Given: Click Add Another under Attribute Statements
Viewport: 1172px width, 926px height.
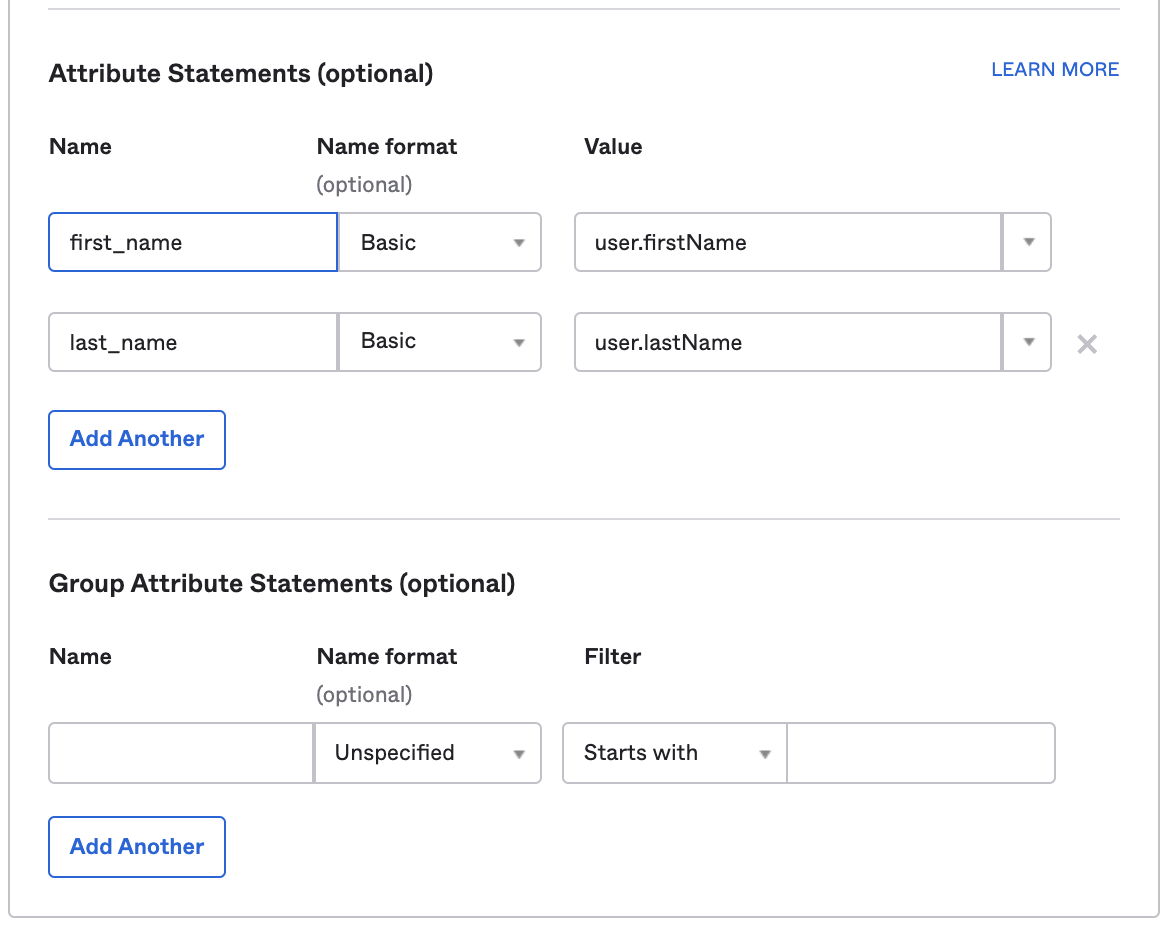Looking at the screenshot, I should point(137,439).
